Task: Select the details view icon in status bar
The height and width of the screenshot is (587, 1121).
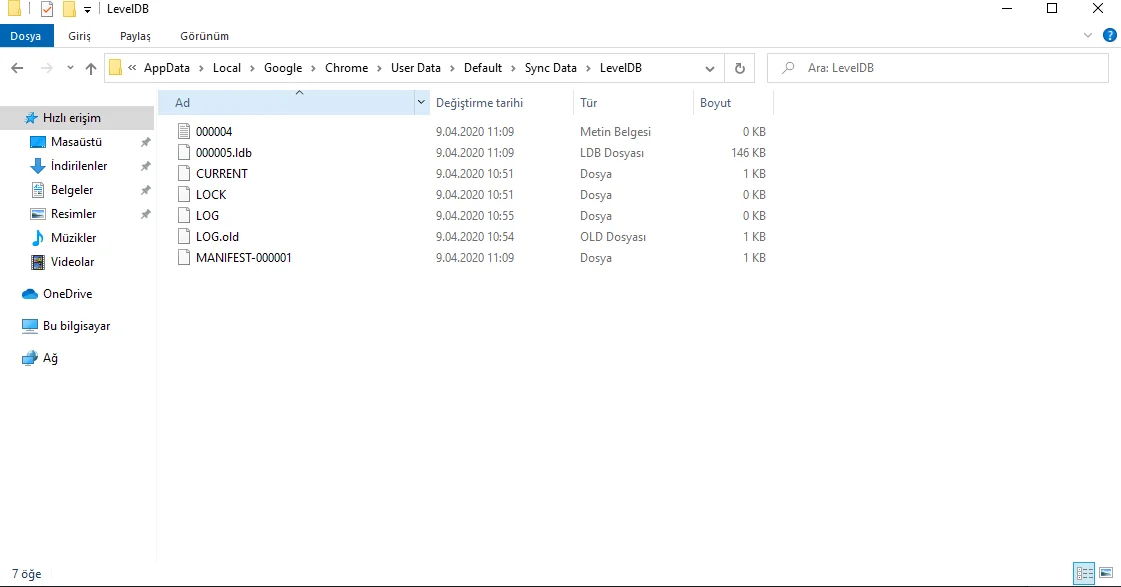Action: point(1084,573)
